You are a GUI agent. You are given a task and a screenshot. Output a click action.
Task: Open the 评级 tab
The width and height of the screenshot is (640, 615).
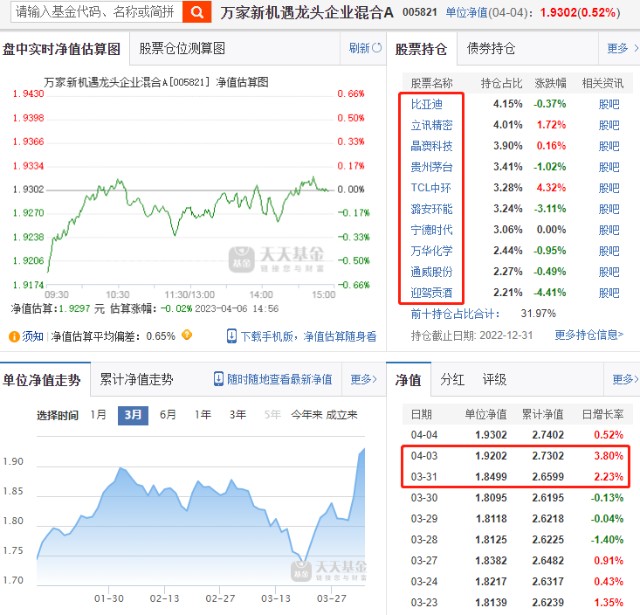click(494, 380)
